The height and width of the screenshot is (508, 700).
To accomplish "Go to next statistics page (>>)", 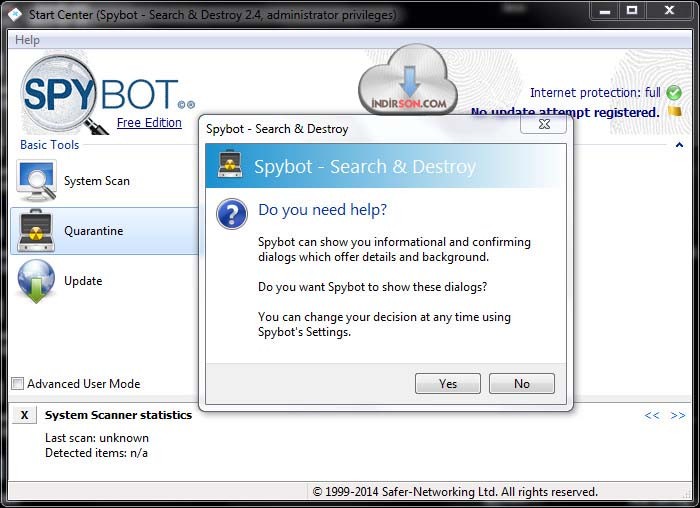I will 678,415.
